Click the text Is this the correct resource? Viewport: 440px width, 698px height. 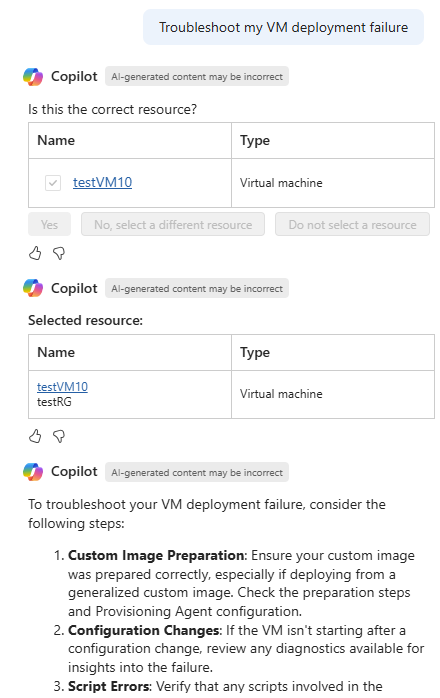coord(112,110)
